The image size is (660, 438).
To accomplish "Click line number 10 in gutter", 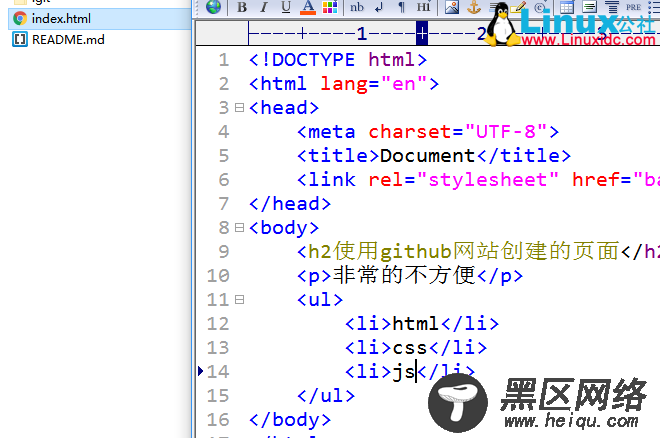I will coord(218,276).
